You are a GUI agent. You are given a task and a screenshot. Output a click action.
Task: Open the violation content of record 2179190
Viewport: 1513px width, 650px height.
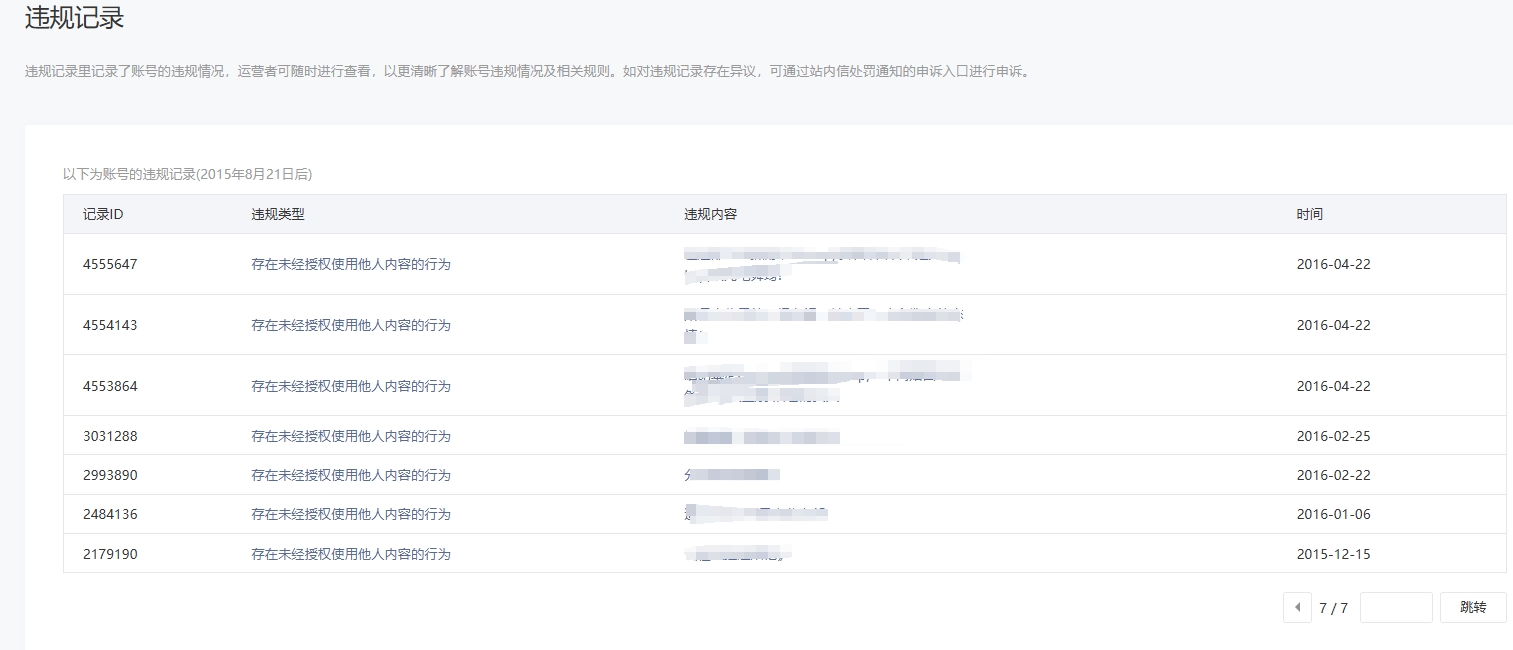pos(738,553)
